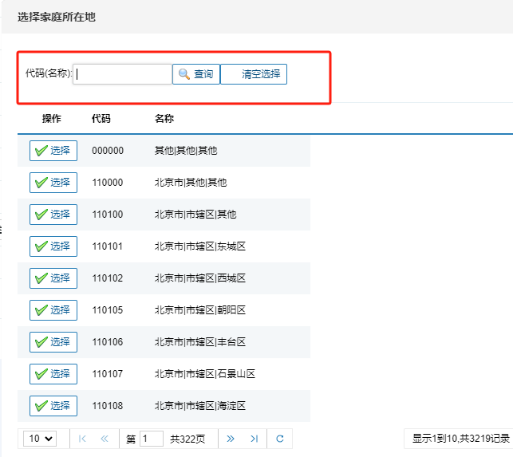
Task: Select the row with code 000000
Action: tap(53, 150)
